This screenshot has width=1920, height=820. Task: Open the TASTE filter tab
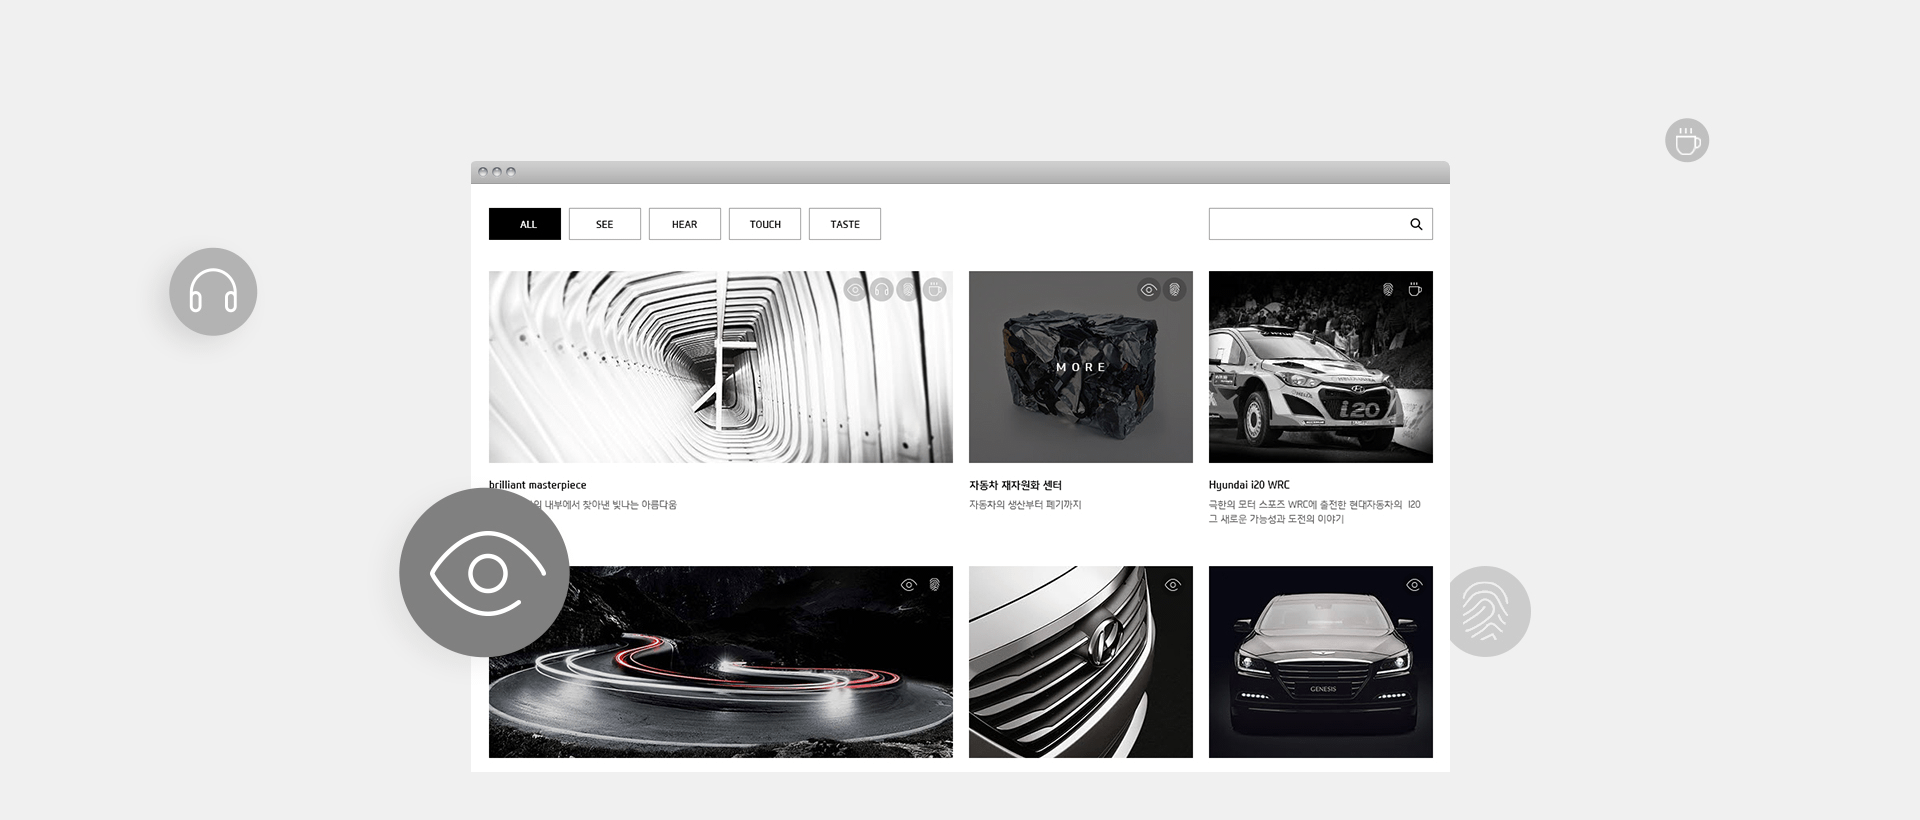[845, 224]
